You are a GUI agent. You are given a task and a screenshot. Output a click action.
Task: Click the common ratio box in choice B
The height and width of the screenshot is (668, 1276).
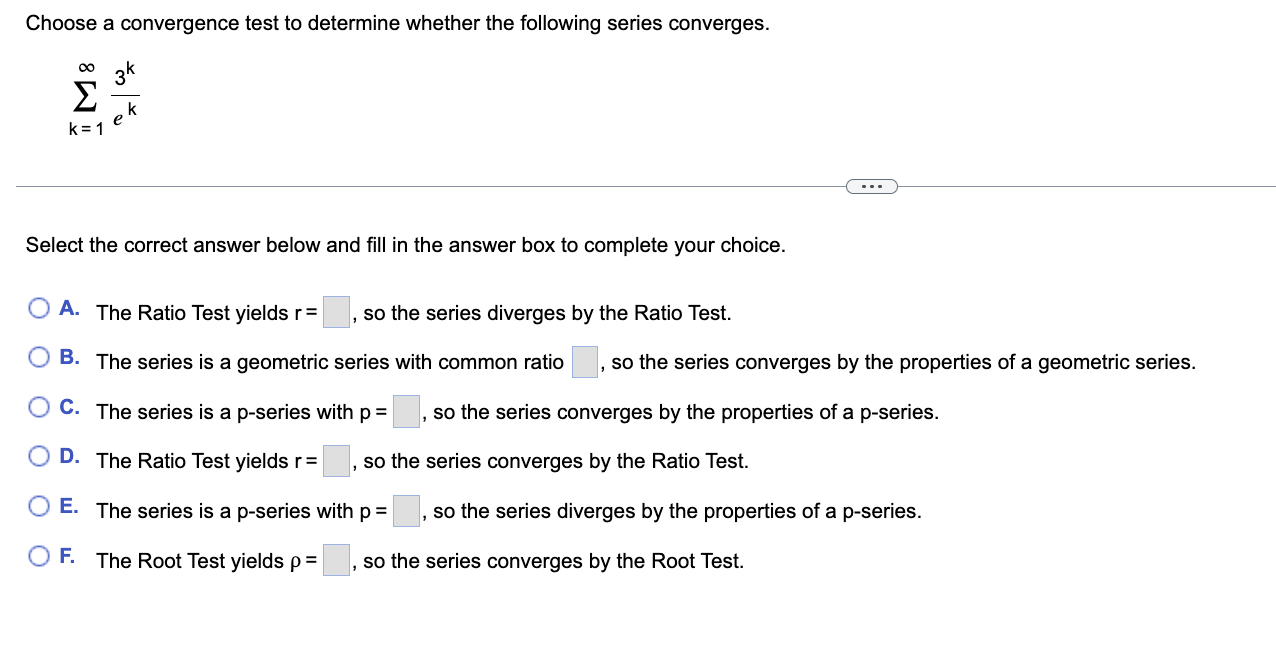coord(584,361)
